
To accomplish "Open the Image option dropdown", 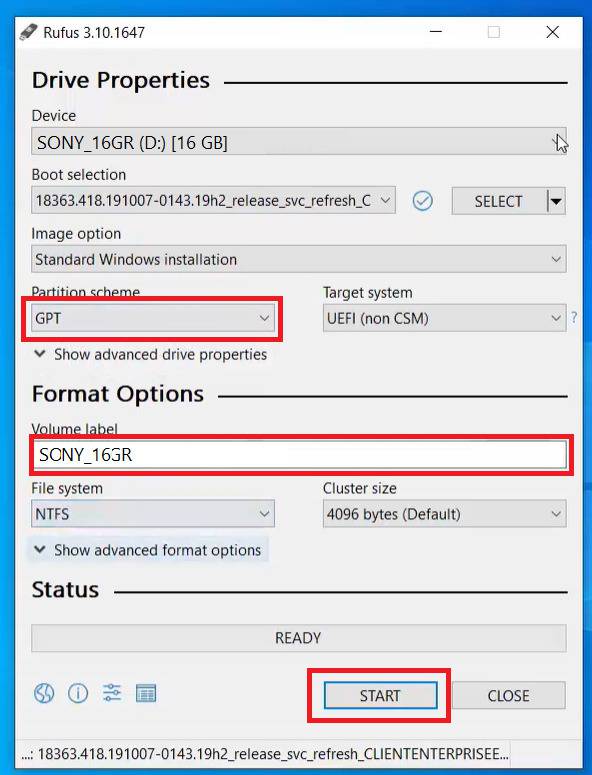I will [x=299, y=259].
